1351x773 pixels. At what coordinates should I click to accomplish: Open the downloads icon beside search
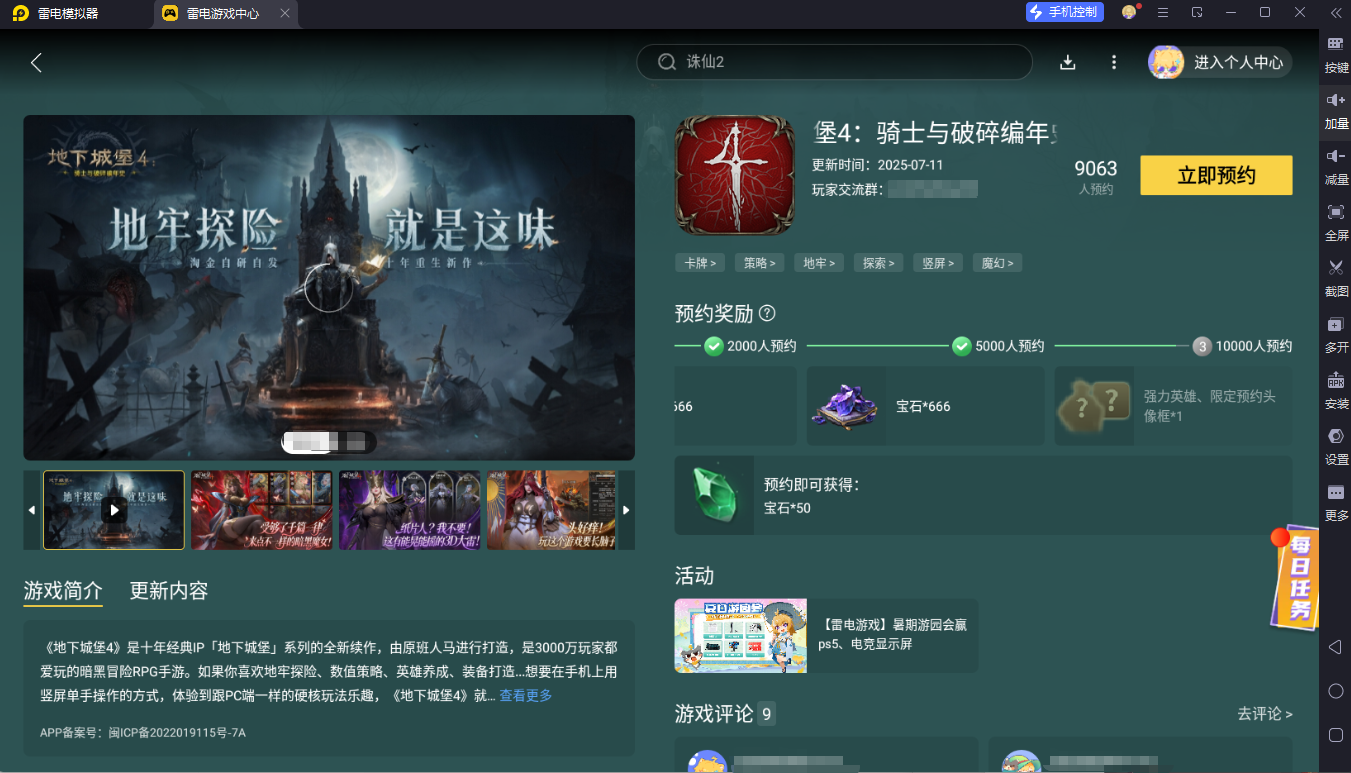click(x=1068, y=62)
